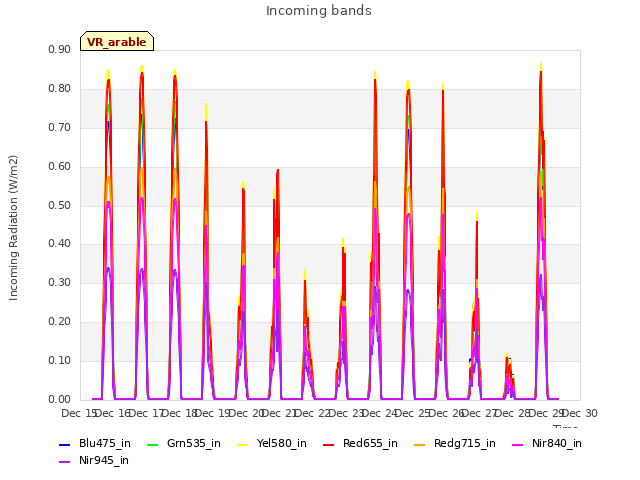
Task: Click the Grn535_in legend label
Action: coord(193,443)
